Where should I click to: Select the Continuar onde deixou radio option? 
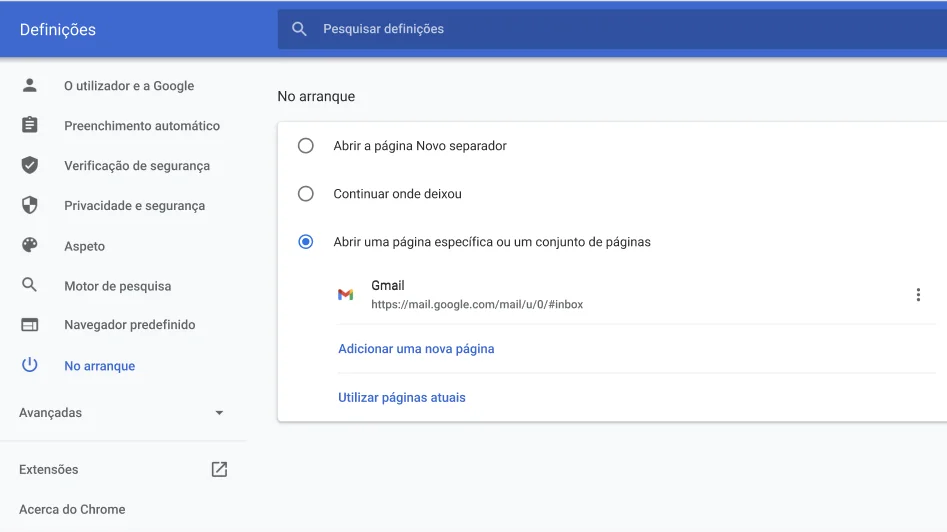(306, 194)
